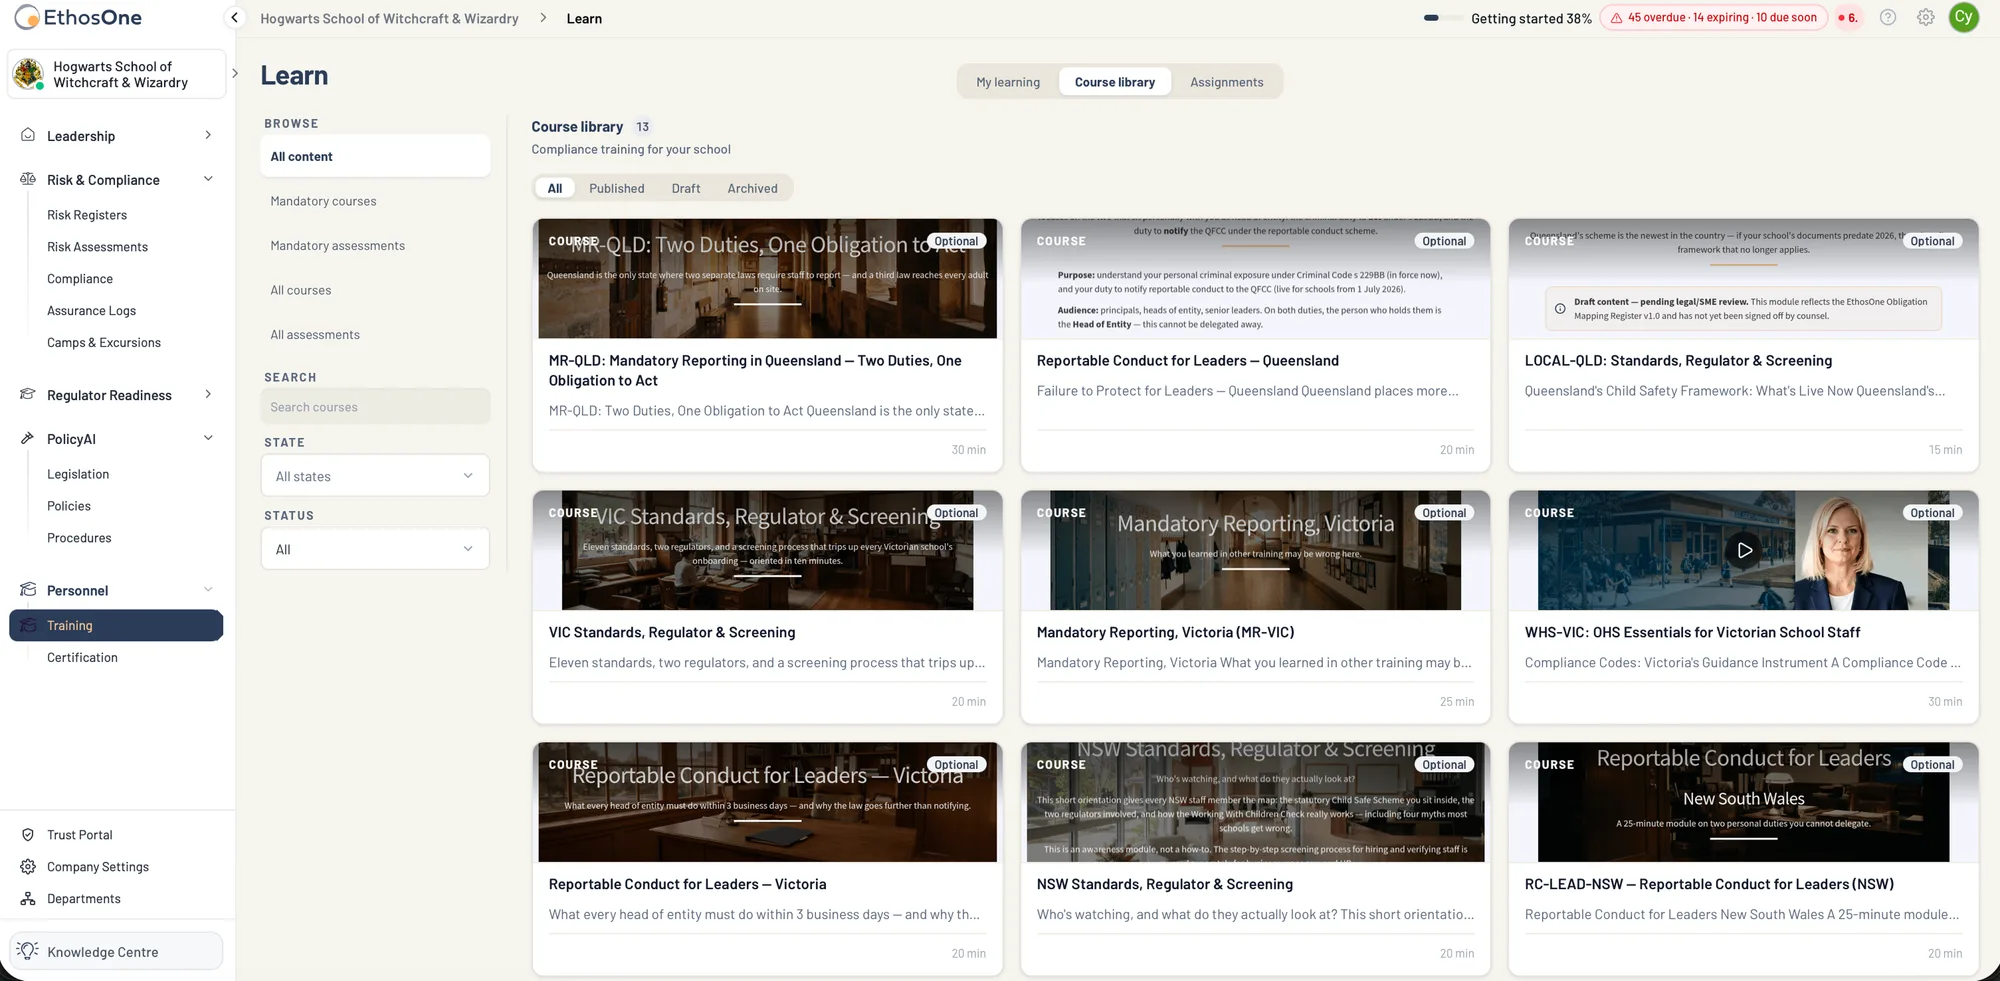Click the Personnel graduation cap icon
Screen dimensions: 2000x981
pos(28,590)
